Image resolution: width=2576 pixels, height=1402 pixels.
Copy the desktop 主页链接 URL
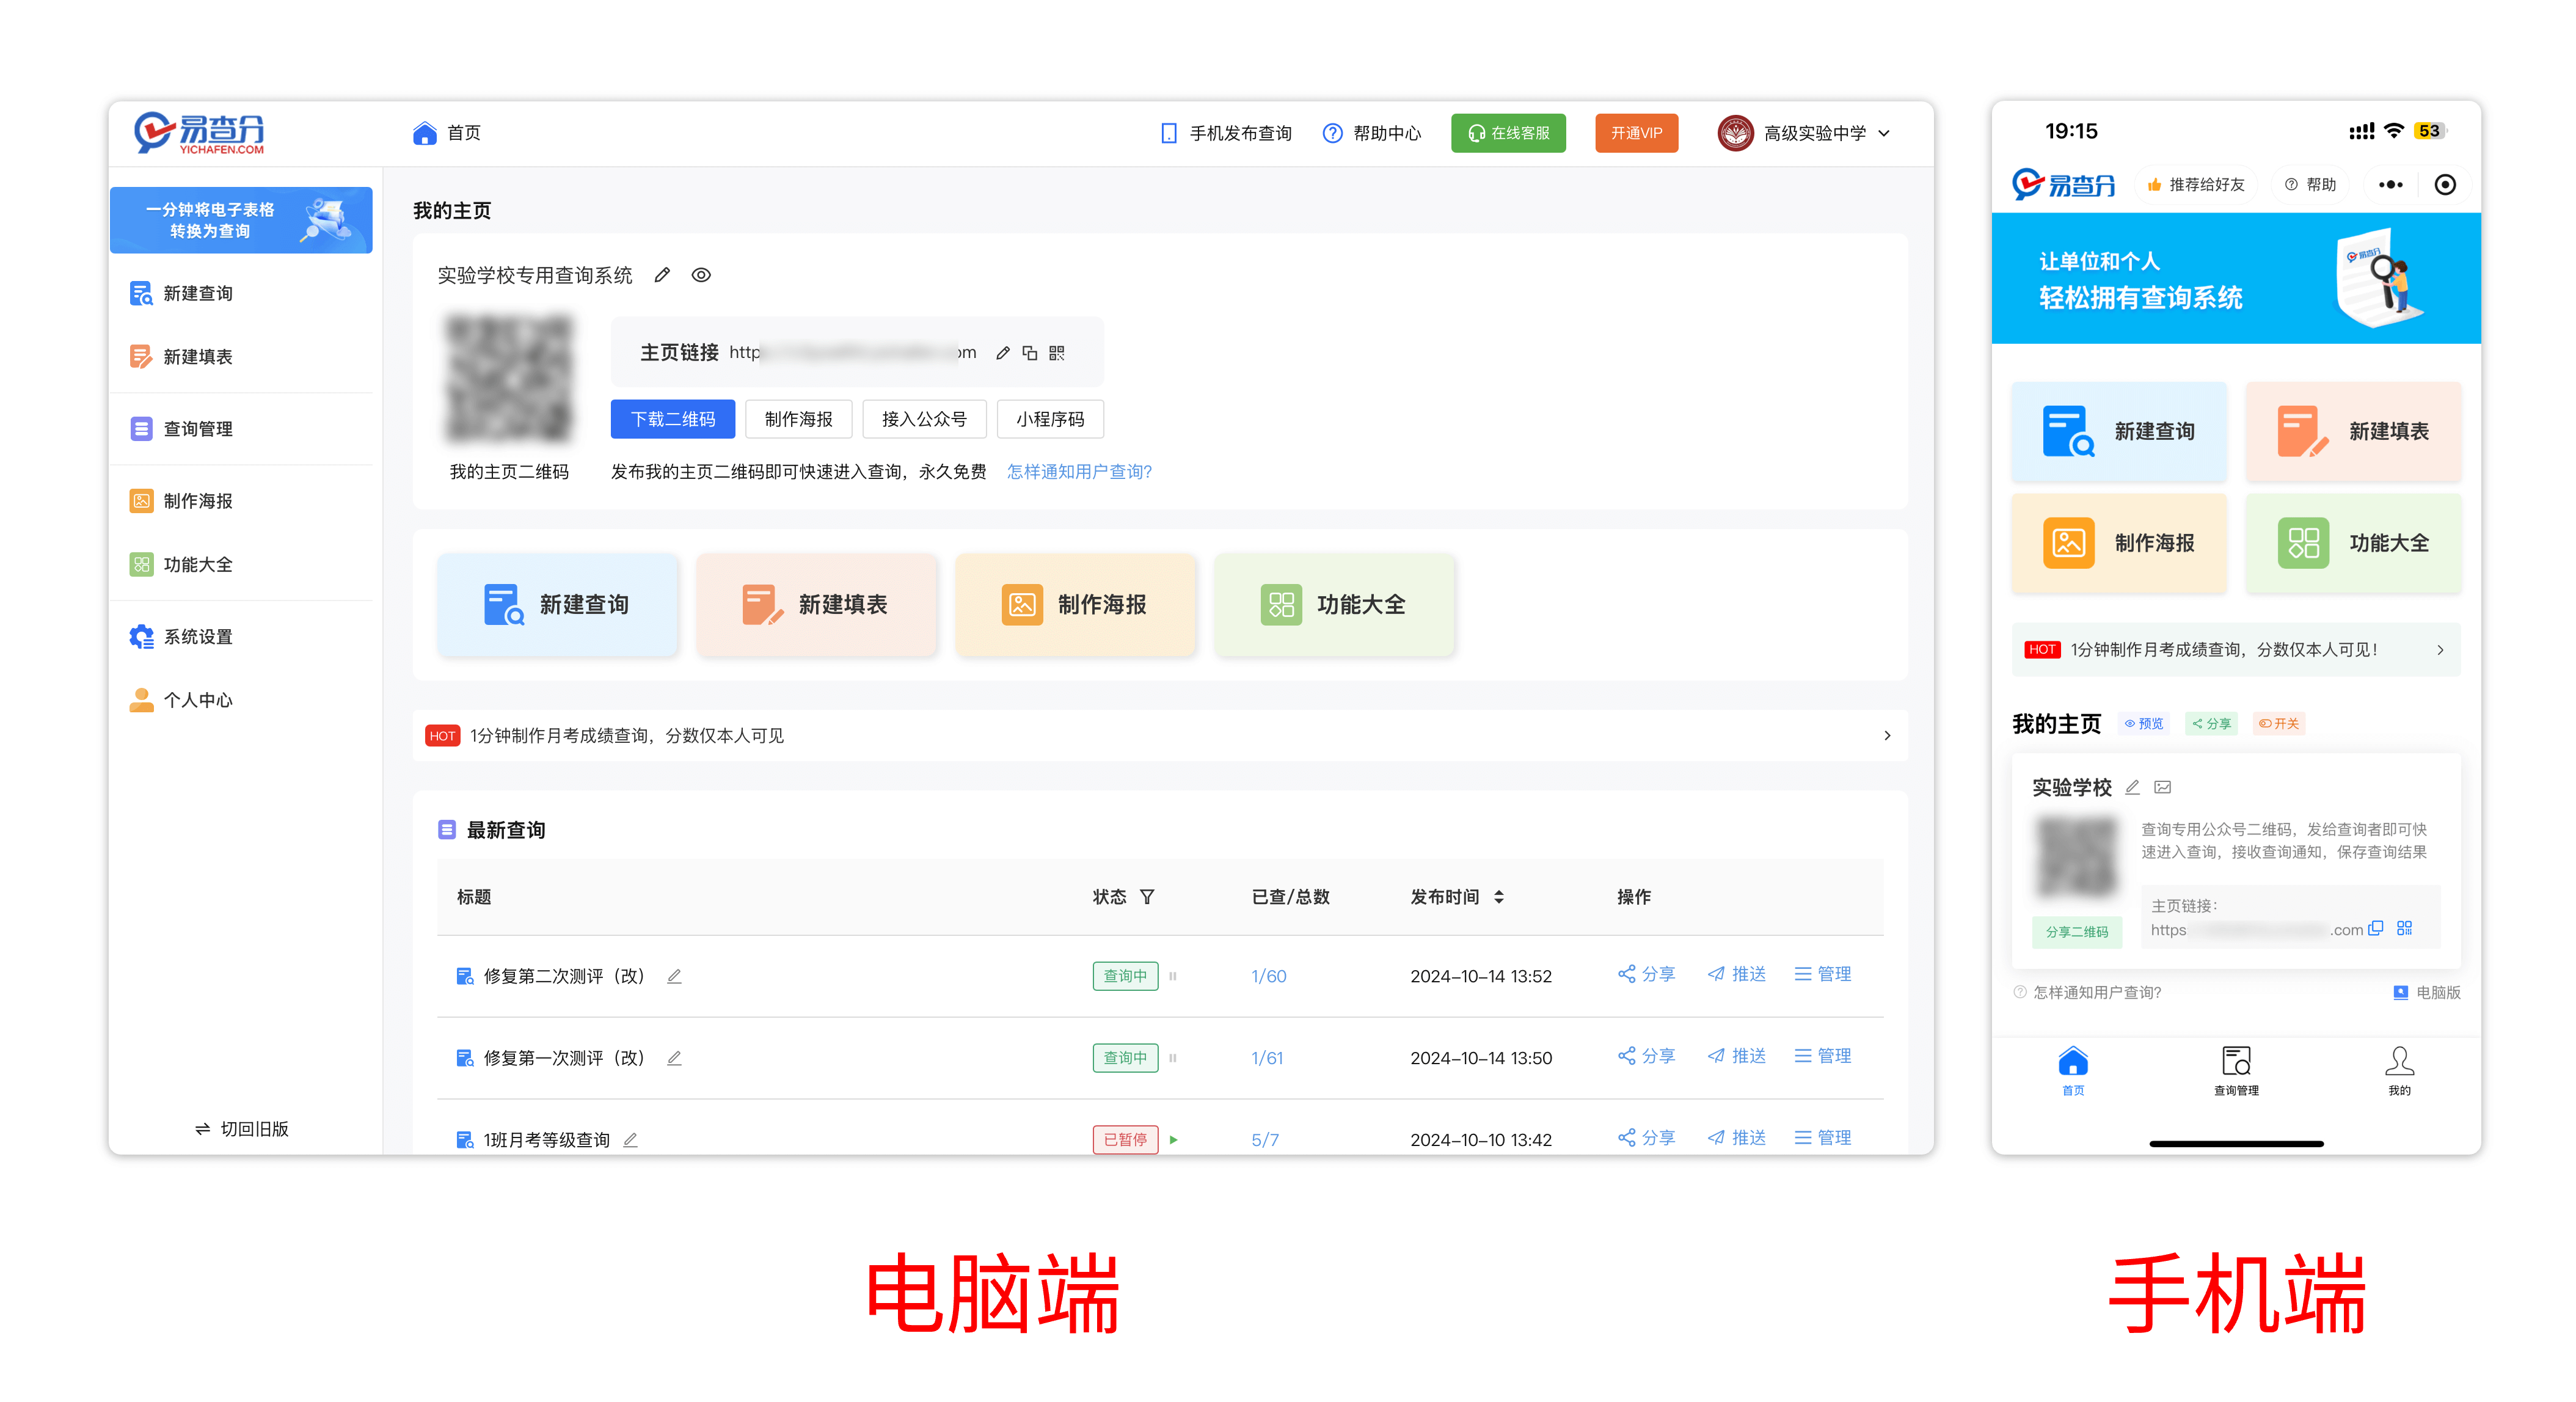coord(1030,353)
